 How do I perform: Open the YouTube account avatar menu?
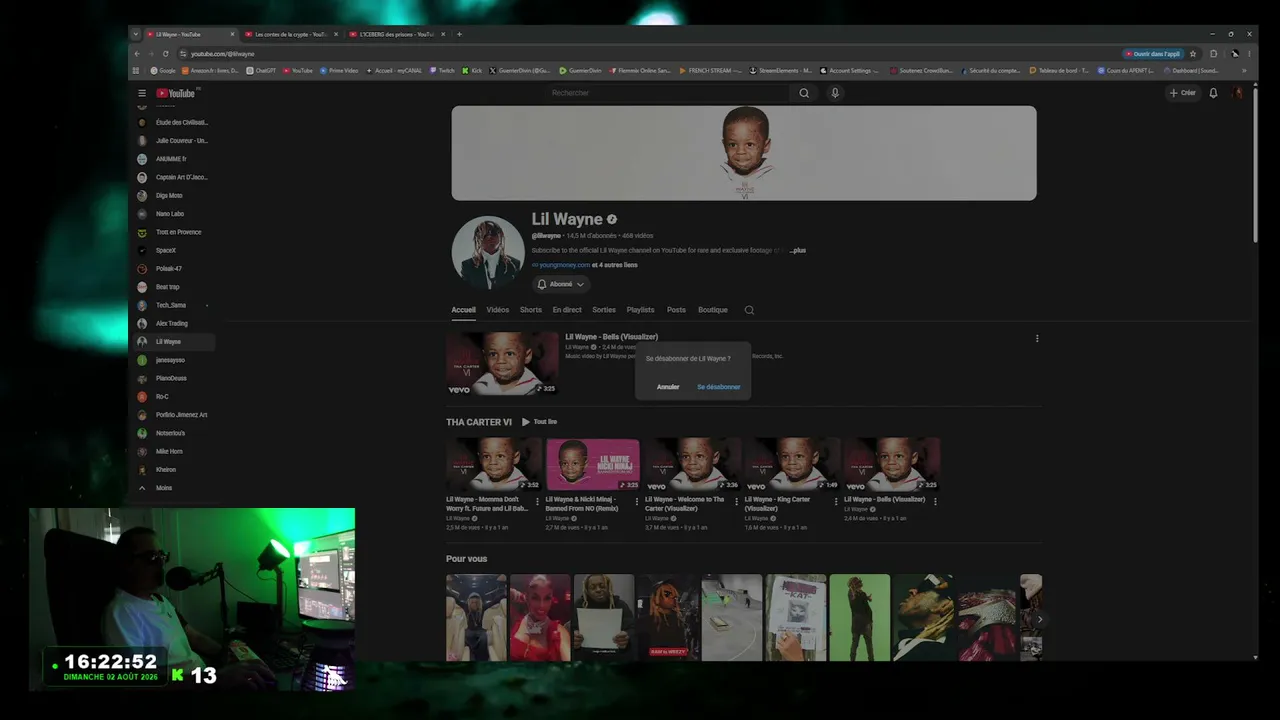(1238, 93)
